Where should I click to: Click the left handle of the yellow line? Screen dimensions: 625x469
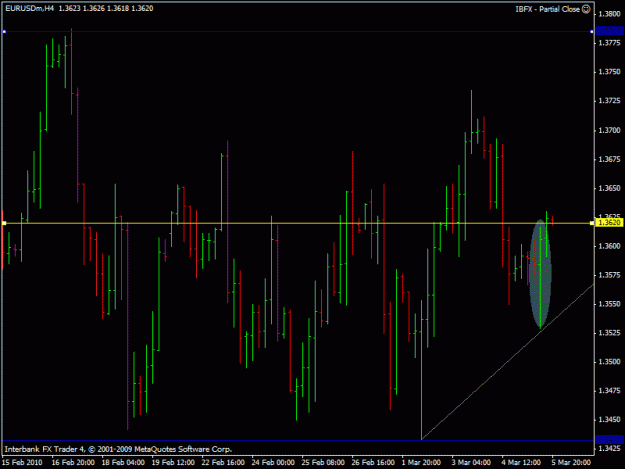[x=4, y=223]
